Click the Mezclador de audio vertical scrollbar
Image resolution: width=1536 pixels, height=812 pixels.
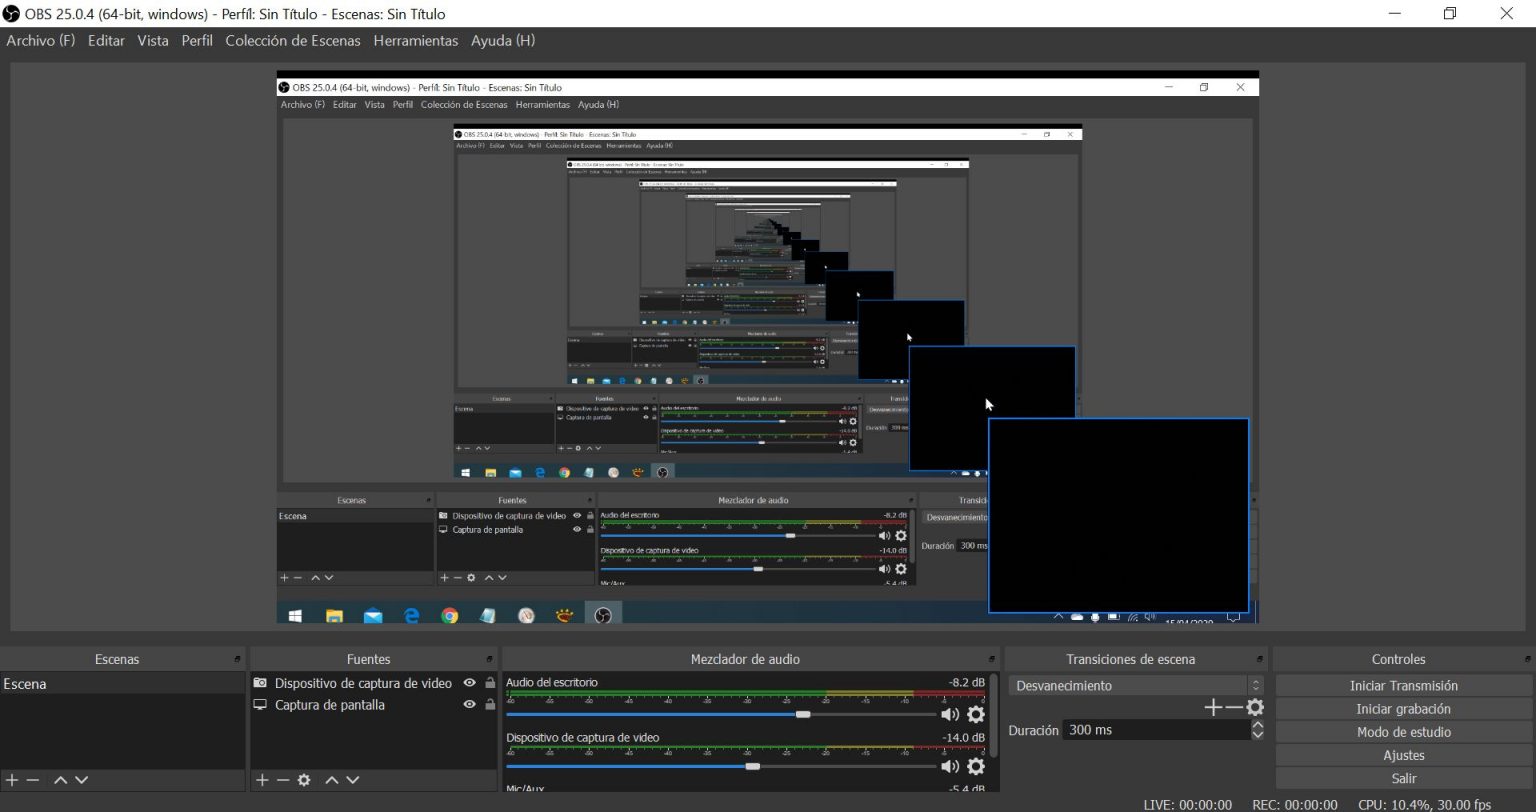tap(993, 715)
